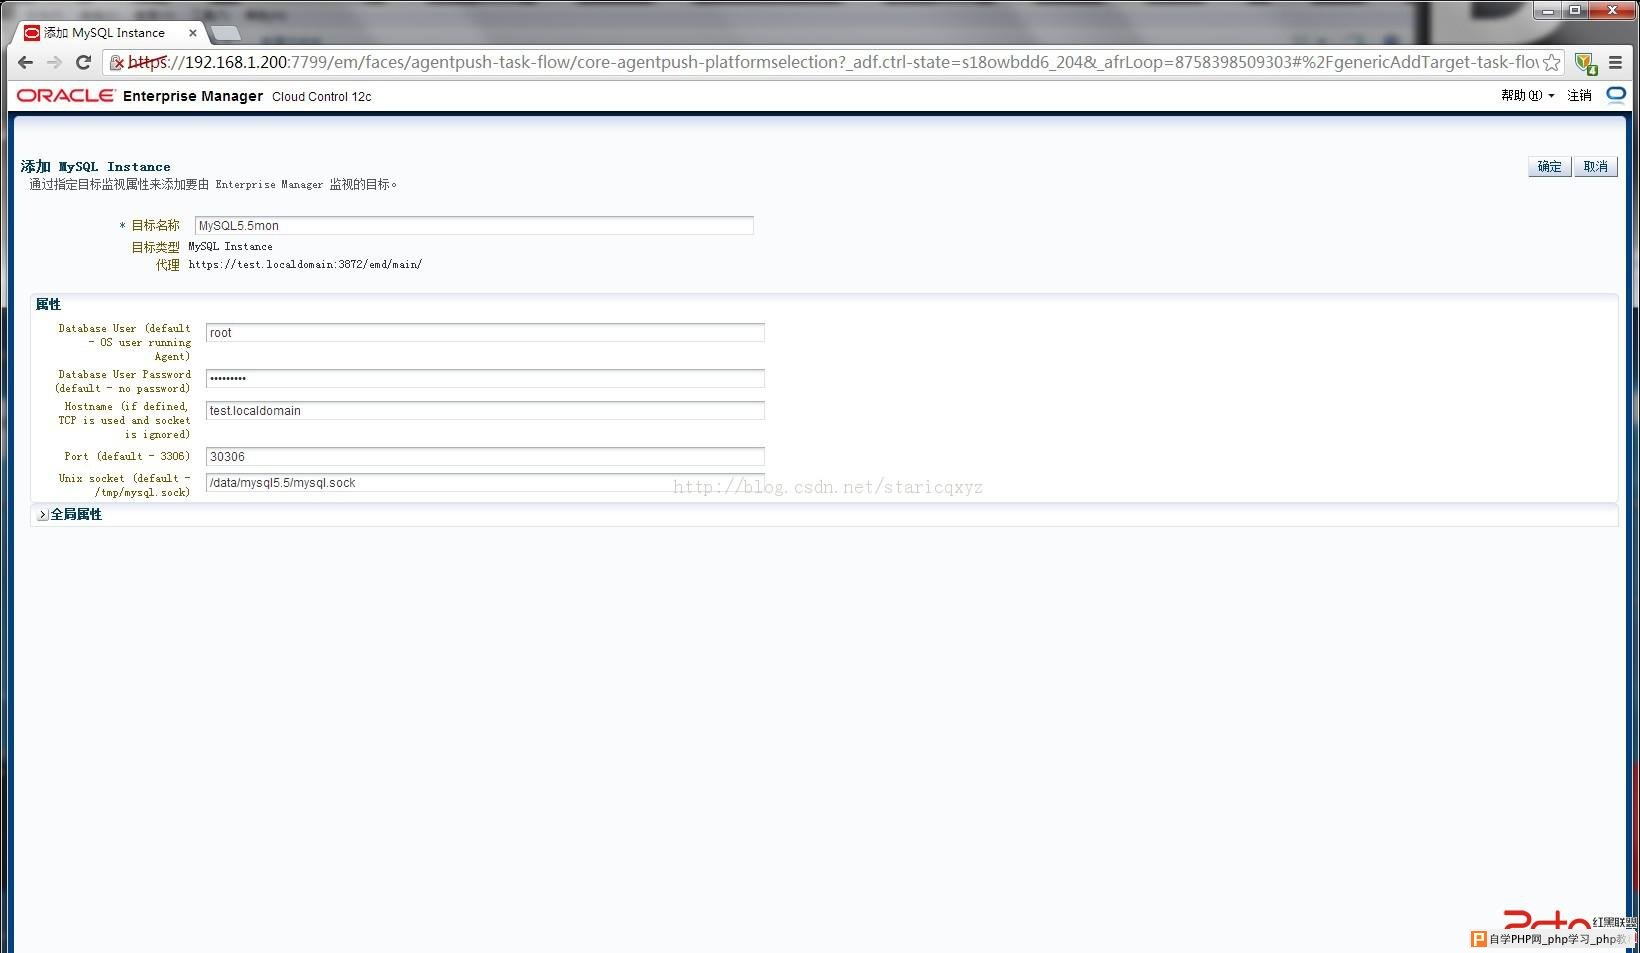Click the 注销 logout link
This screenshot has height=953, width=1640.
point(1580,96)
